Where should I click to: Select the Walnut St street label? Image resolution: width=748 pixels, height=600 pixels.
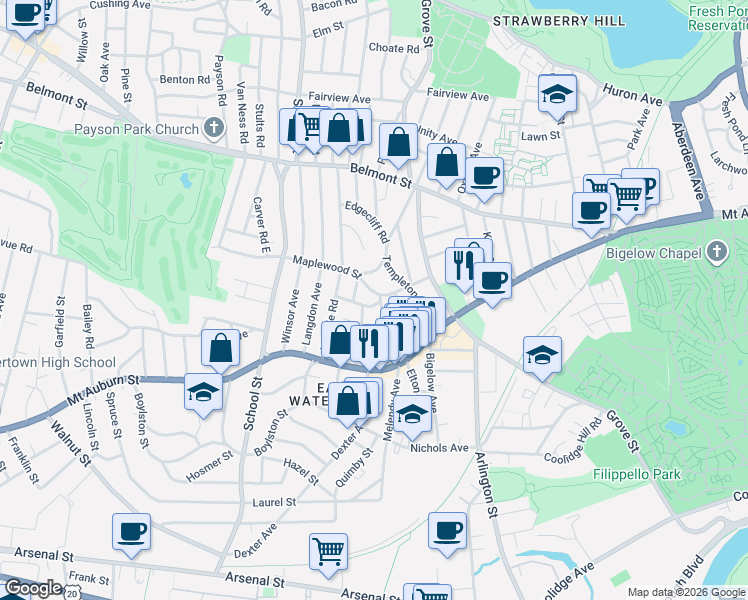point(71,443)
